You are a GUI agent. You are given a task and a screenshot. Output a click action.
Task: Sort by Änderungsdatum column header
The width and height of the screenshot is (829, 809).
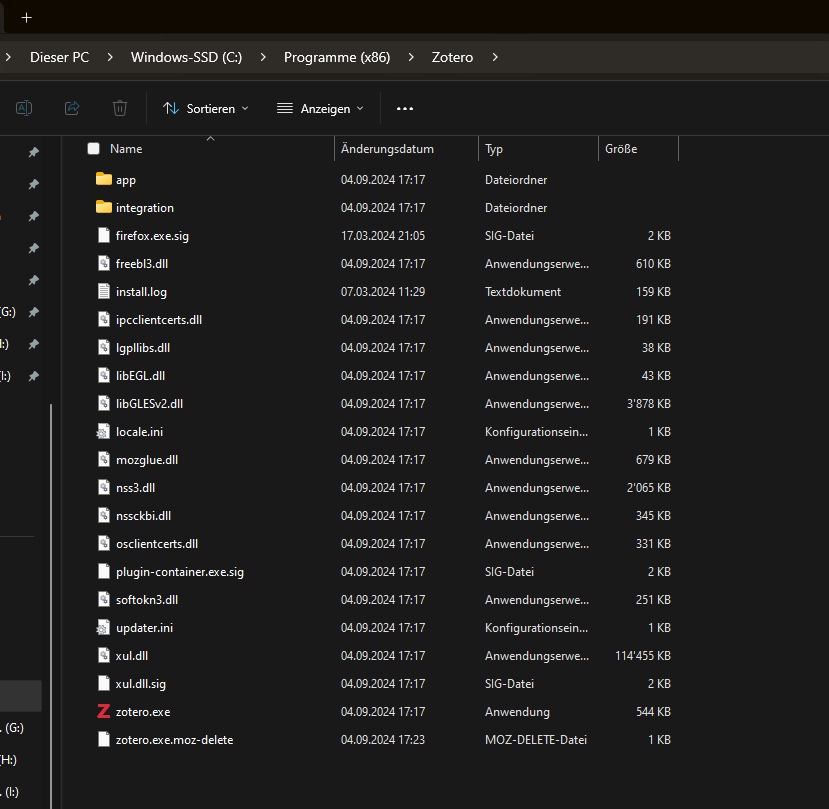[x=387, y=149]
